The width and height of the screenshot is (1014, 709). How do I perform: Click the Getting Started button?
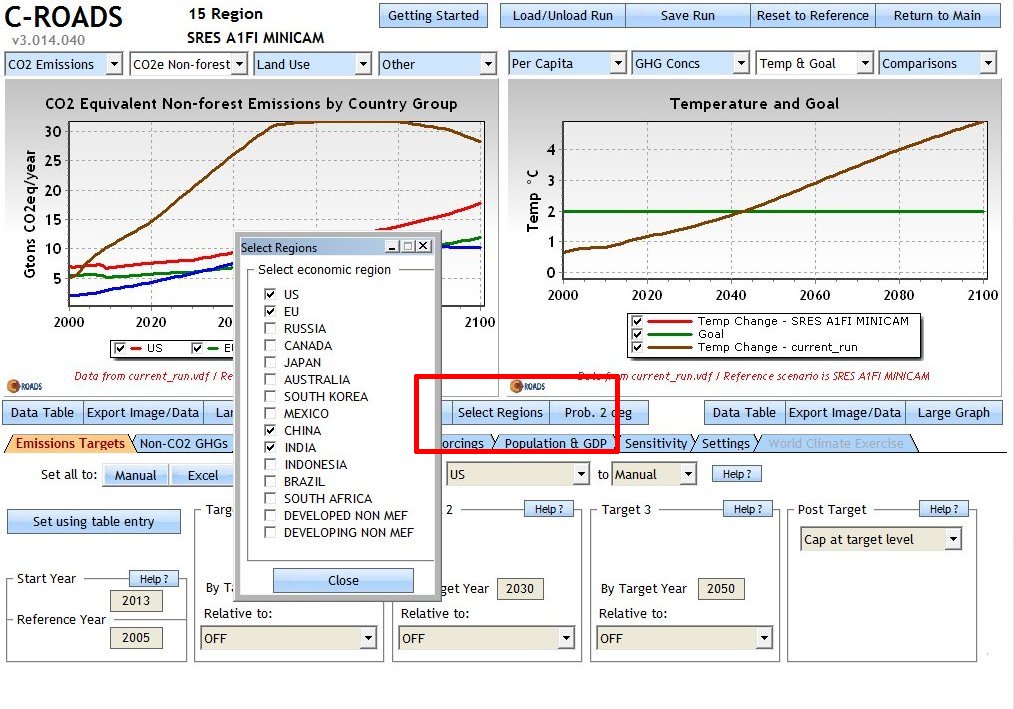(x=433, y=16)
